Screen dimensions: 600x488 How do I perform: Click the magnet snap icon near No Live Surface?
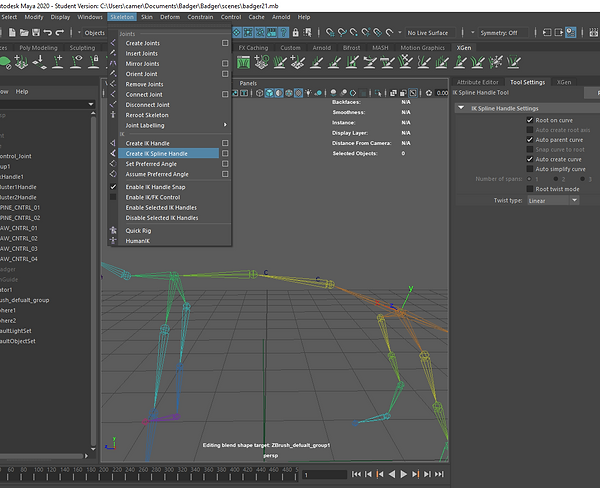click(x=390, y=33)
